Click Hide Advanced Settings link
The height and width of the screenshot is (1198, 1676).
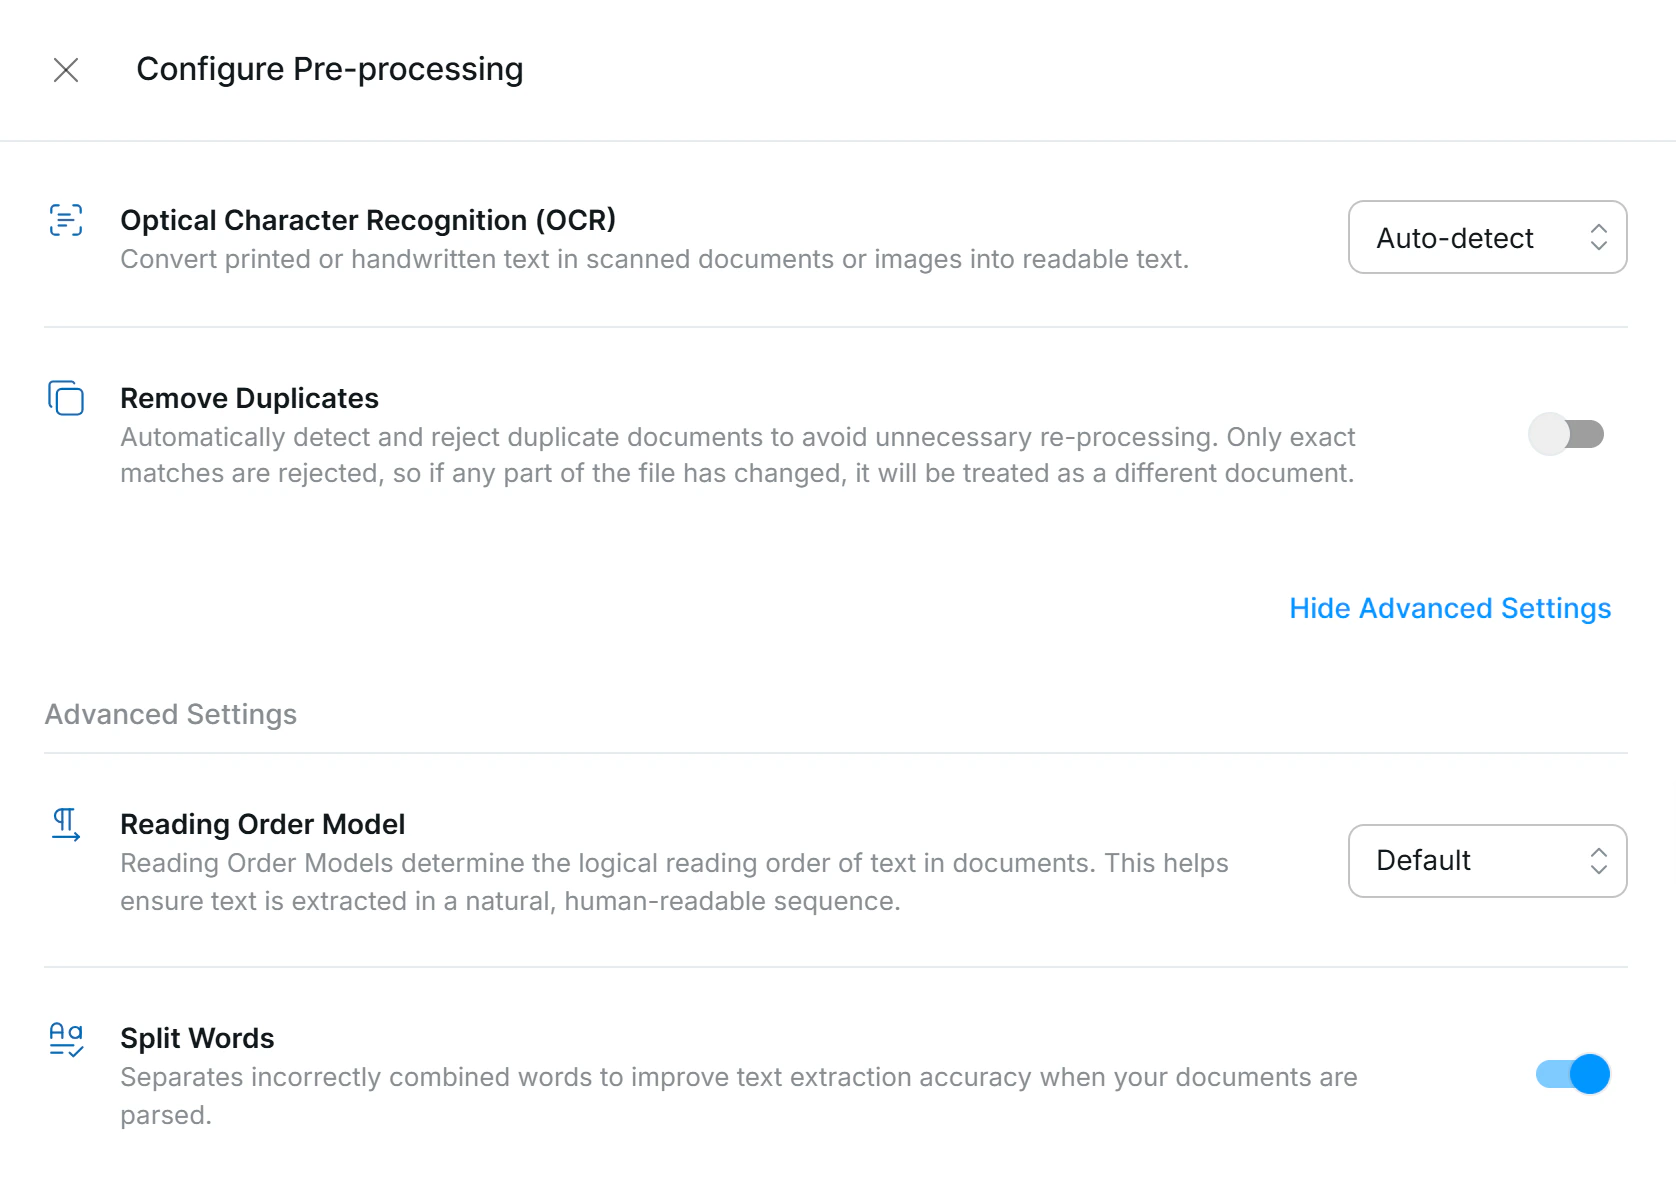[1449, 607]
